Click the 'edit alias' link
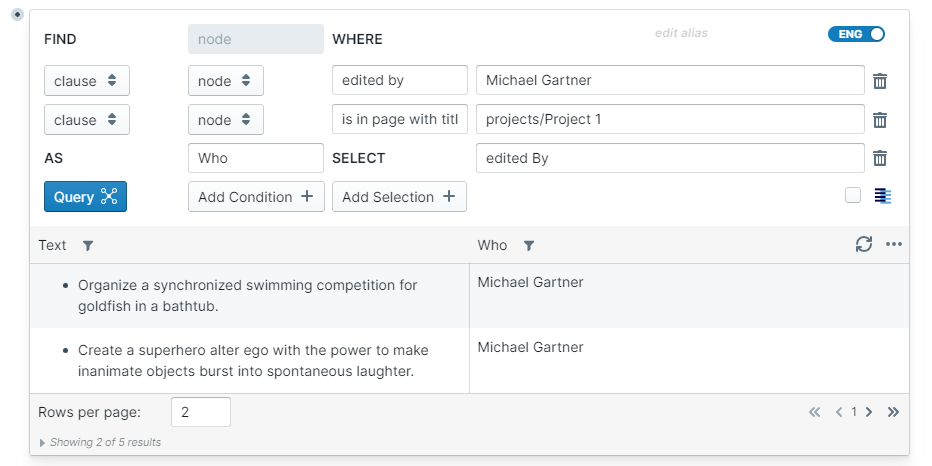The width and height of the screenshot is (932, 466). tap(681, 33)
